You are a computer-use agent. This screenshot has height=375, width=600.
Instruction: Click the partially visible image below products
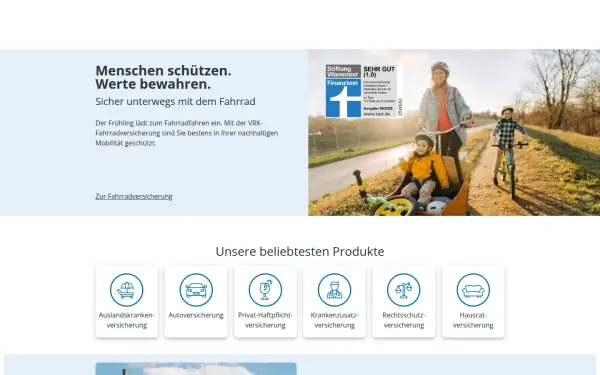click(196, 369)
